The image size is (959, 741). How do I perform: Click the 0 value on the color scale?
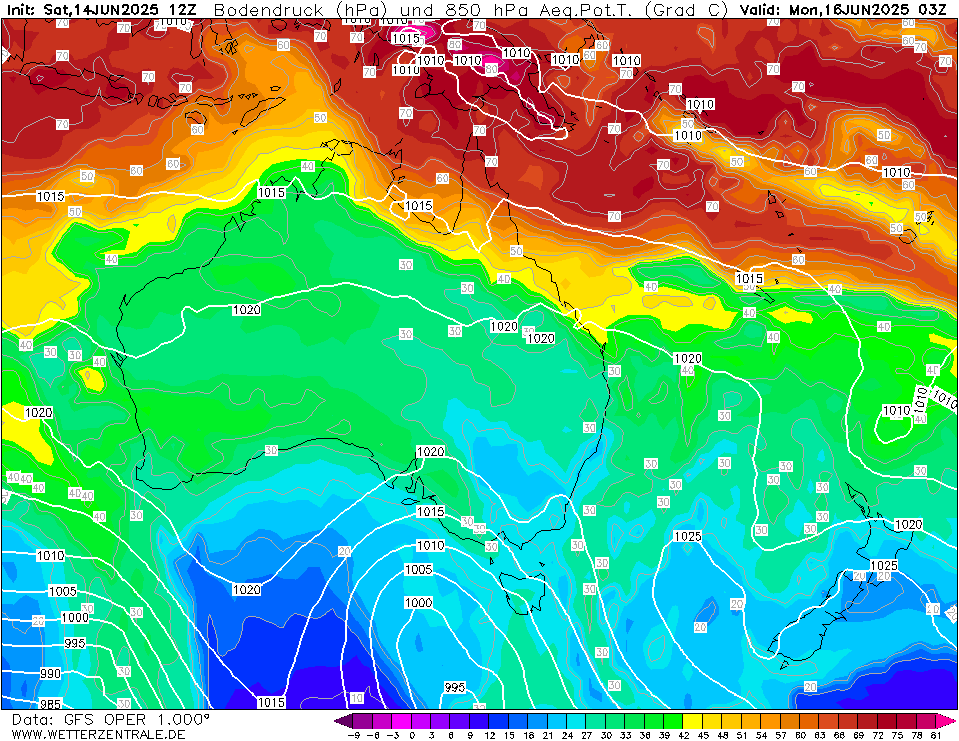tap(412, 735)
